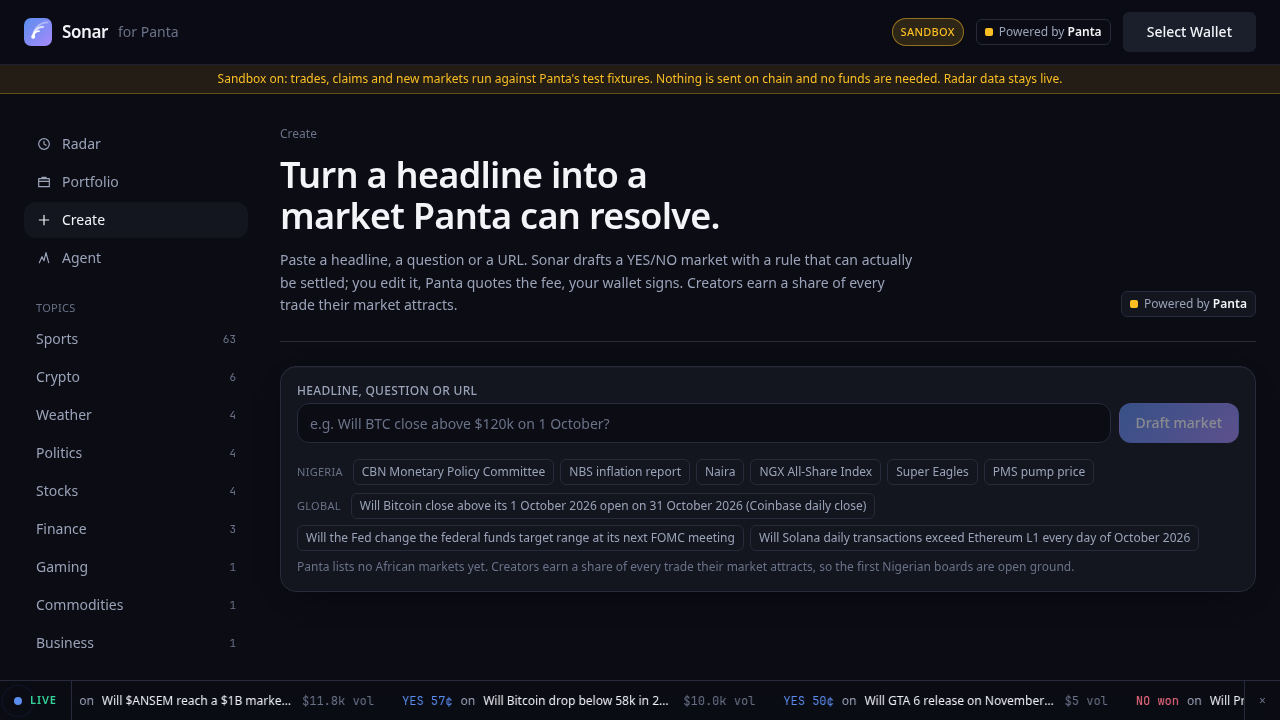This screenshot has width=1280, height=720.
Task: Click the Sonar brand name
Action: click(85, 32)
